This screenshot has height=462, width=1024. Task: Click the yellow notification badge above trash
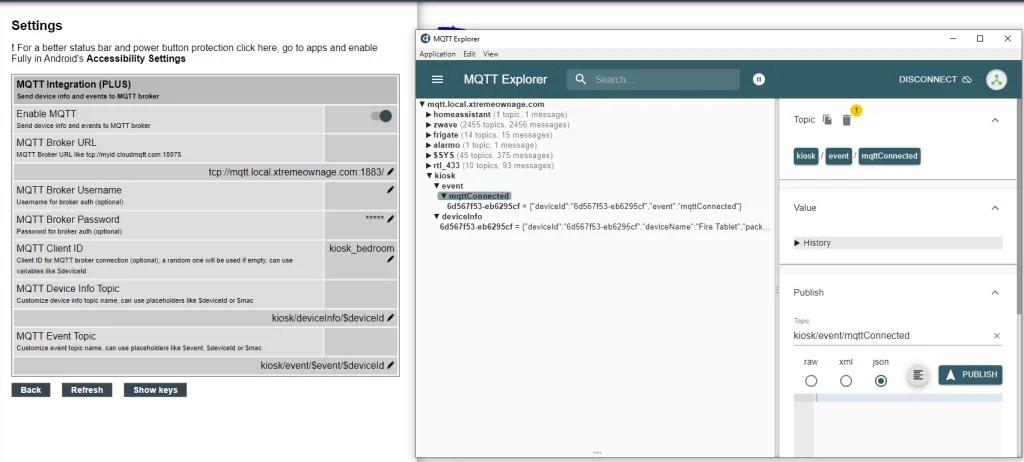(856, 110)
